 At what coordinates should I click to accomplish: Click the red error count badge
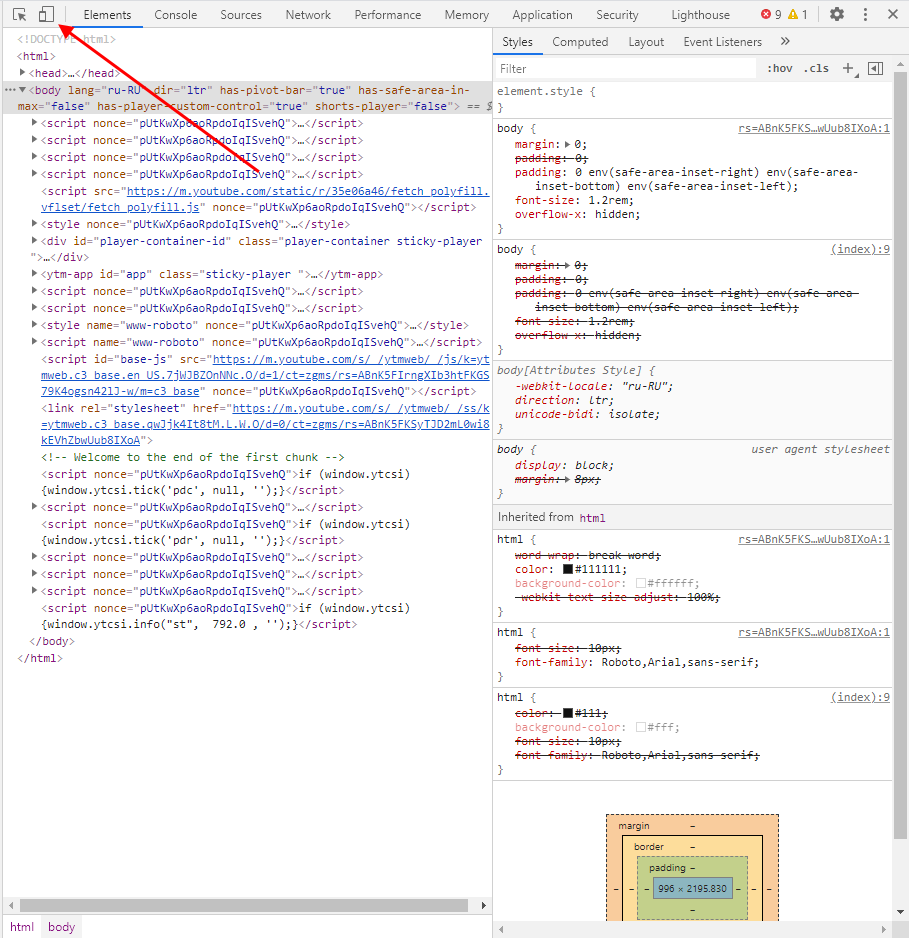(770, 14)
